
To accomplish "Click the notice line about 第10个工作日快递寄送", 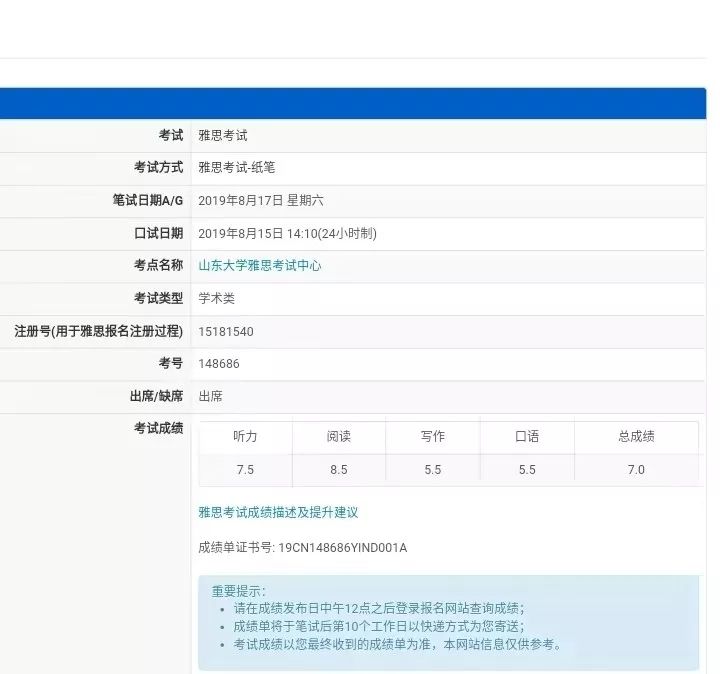I will coord(379,627).
